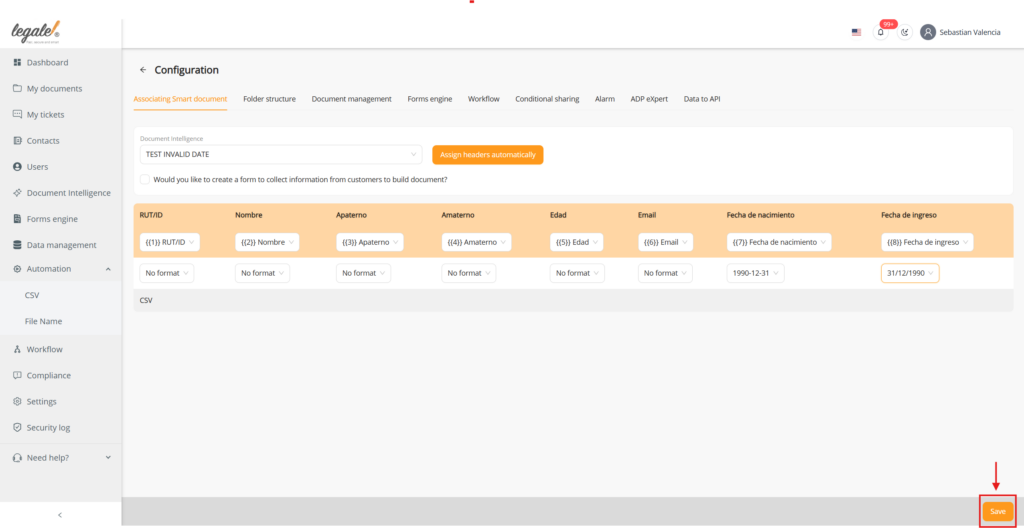
Task: Click the My tickets icon
Action: 18,114
